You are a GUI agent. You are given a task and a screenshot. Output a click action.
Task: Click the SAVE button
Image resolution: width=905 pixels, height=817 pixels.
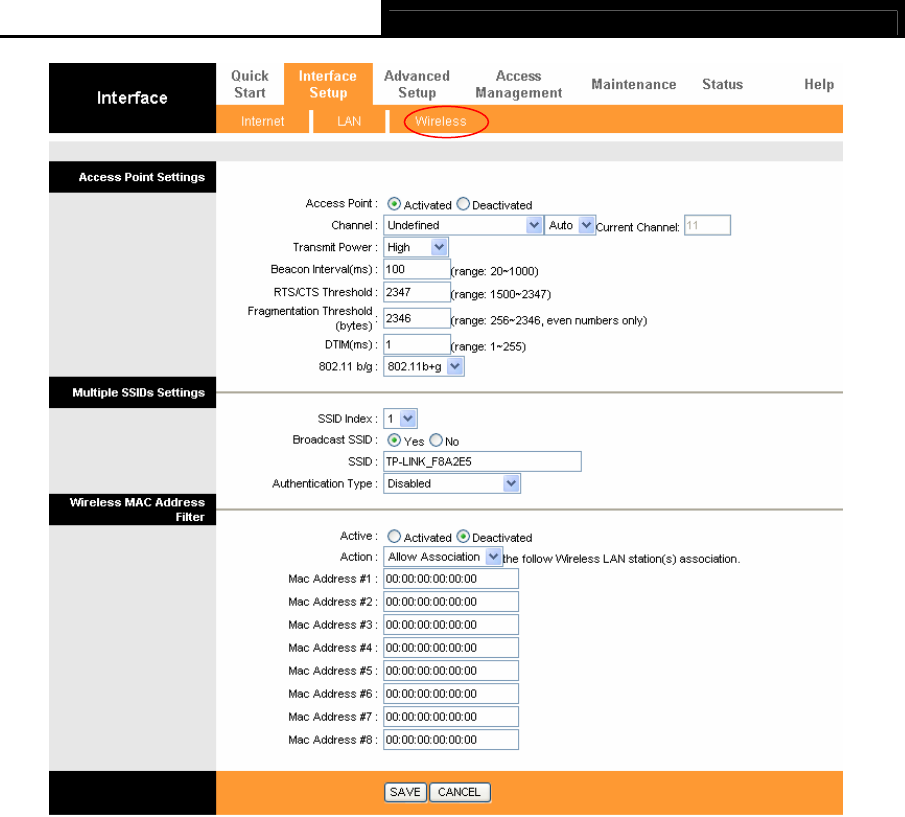(405, 792)
